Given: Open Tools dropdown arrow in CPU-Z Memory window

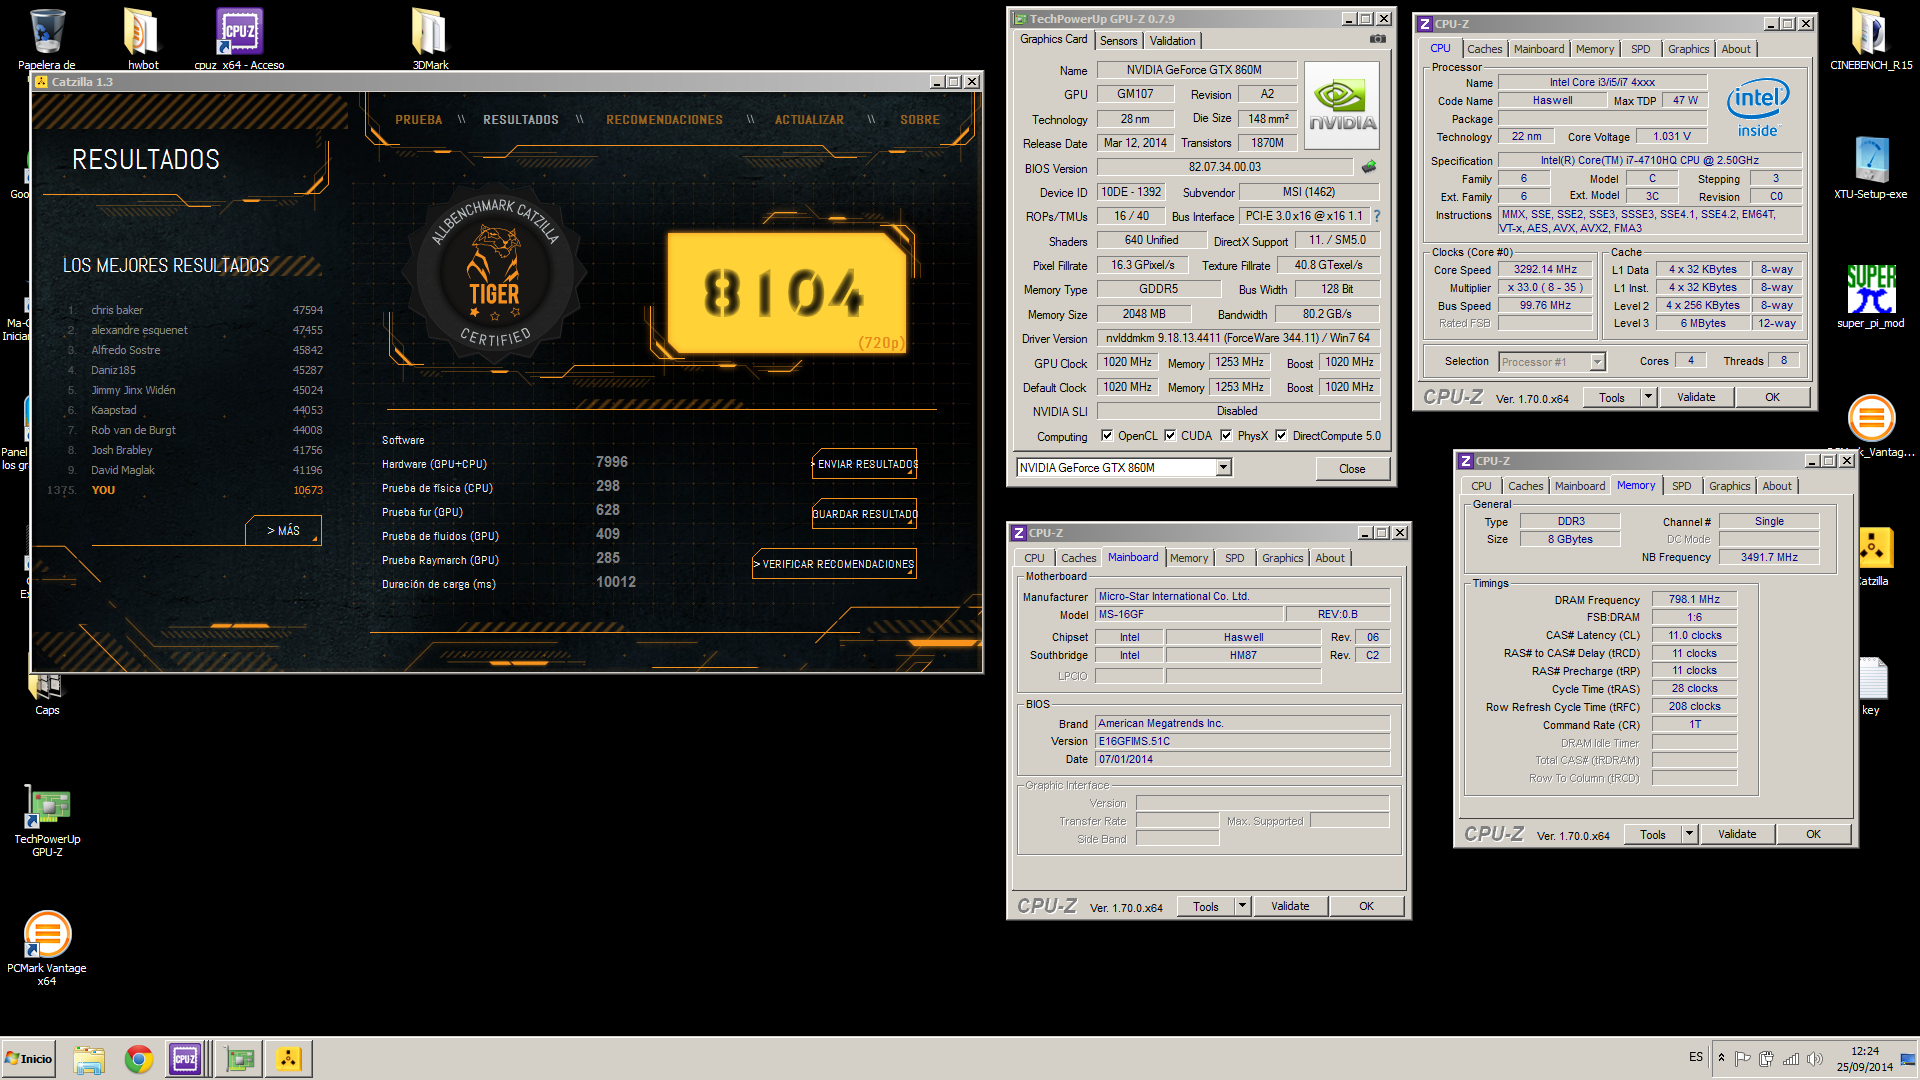Looking at the screenshot, I should click(x=1688, y=834).
